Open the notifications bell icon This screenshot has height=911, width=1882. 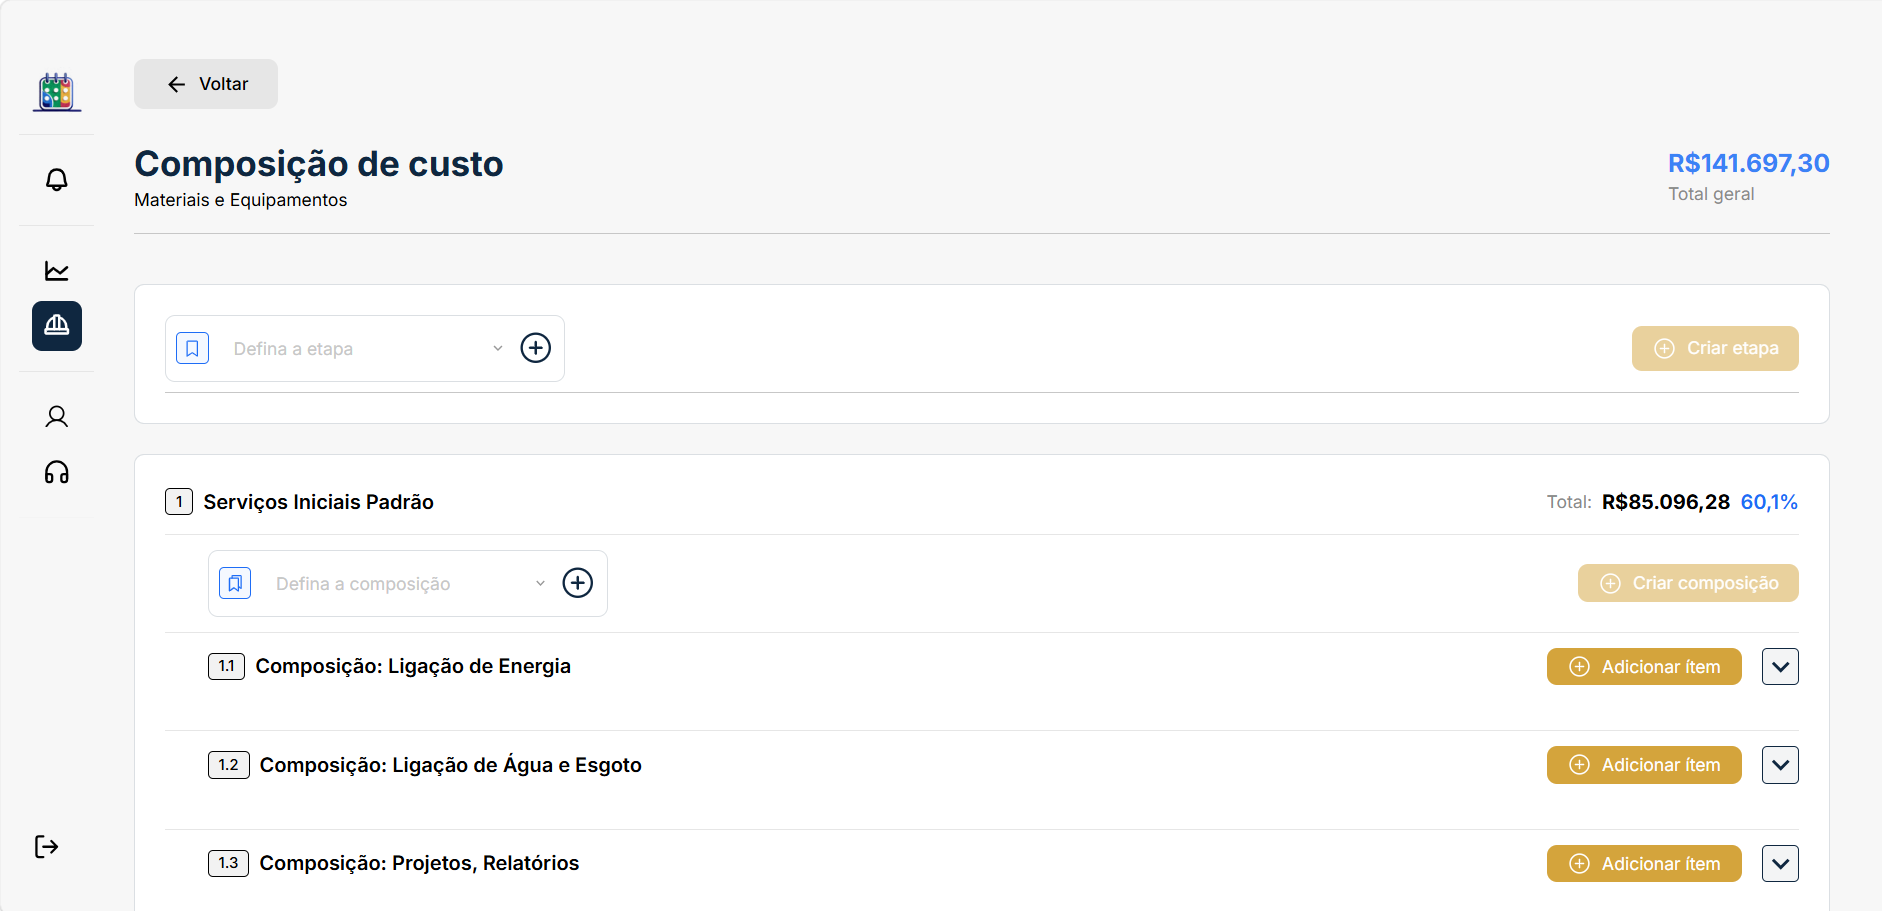point(57,179)
